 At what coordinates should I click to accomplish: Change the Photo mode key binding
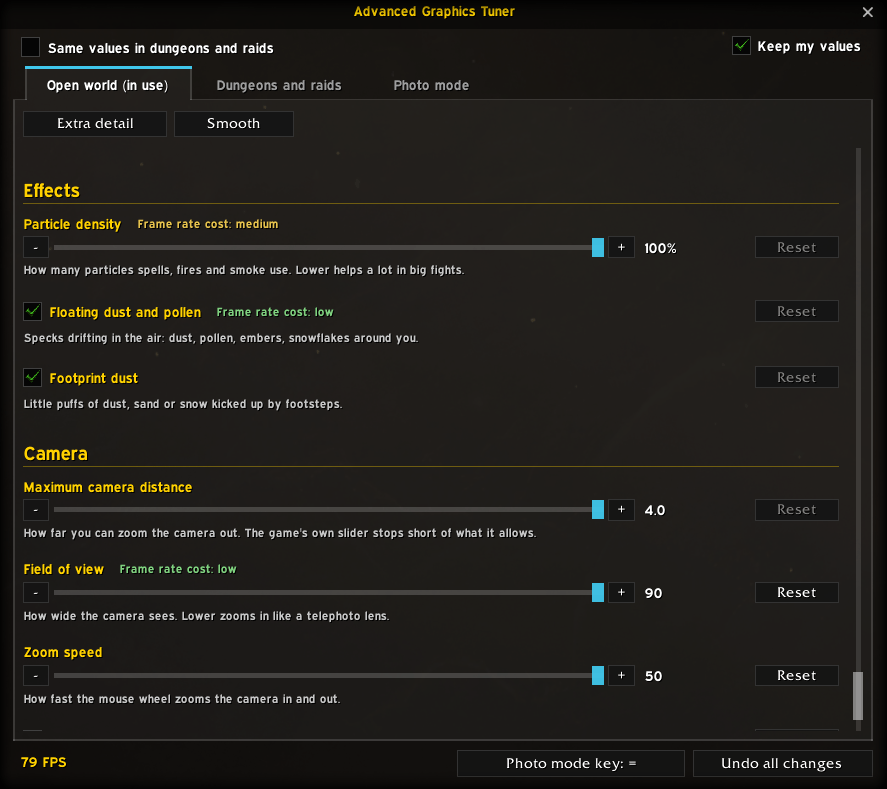(x=571, y=764)
